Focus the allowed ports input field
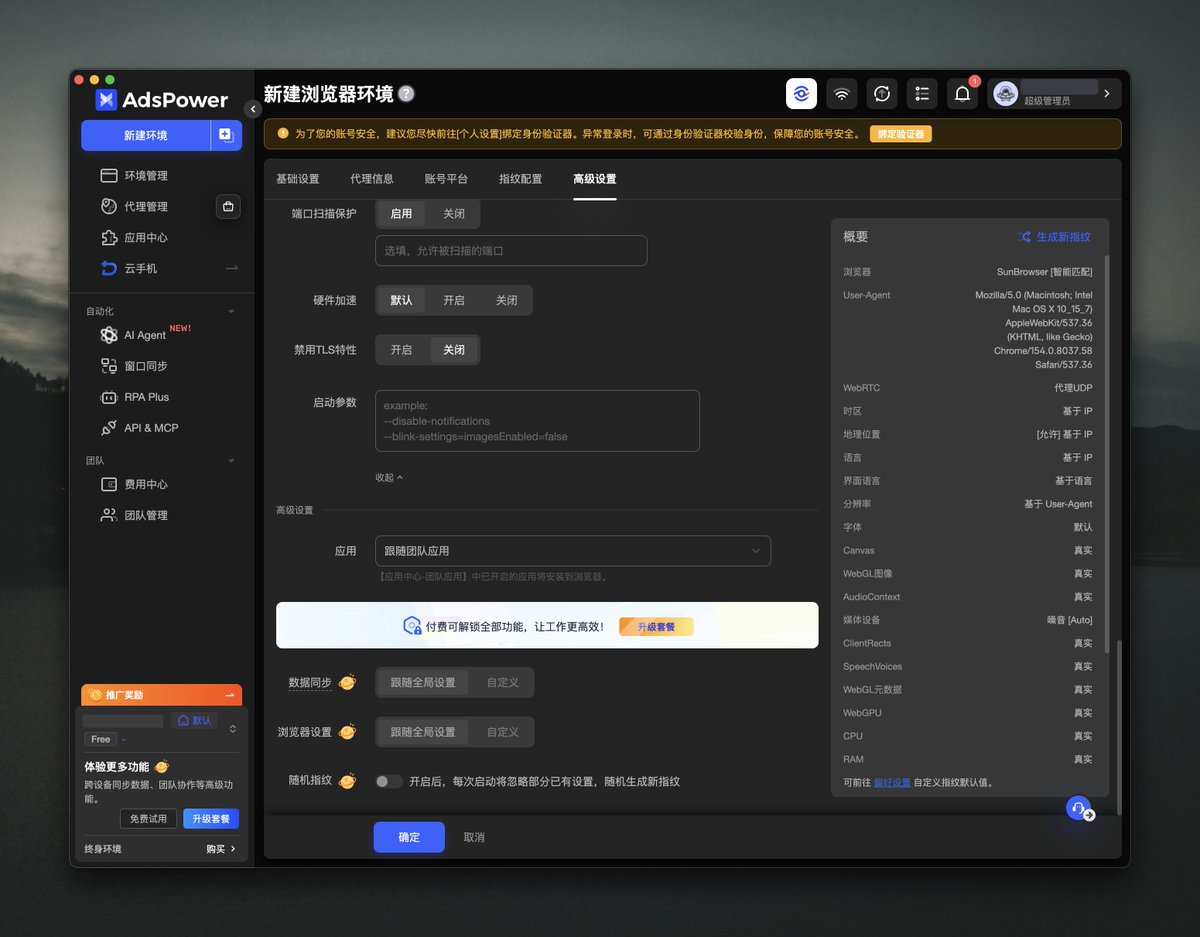 click(x=511, y=251)
